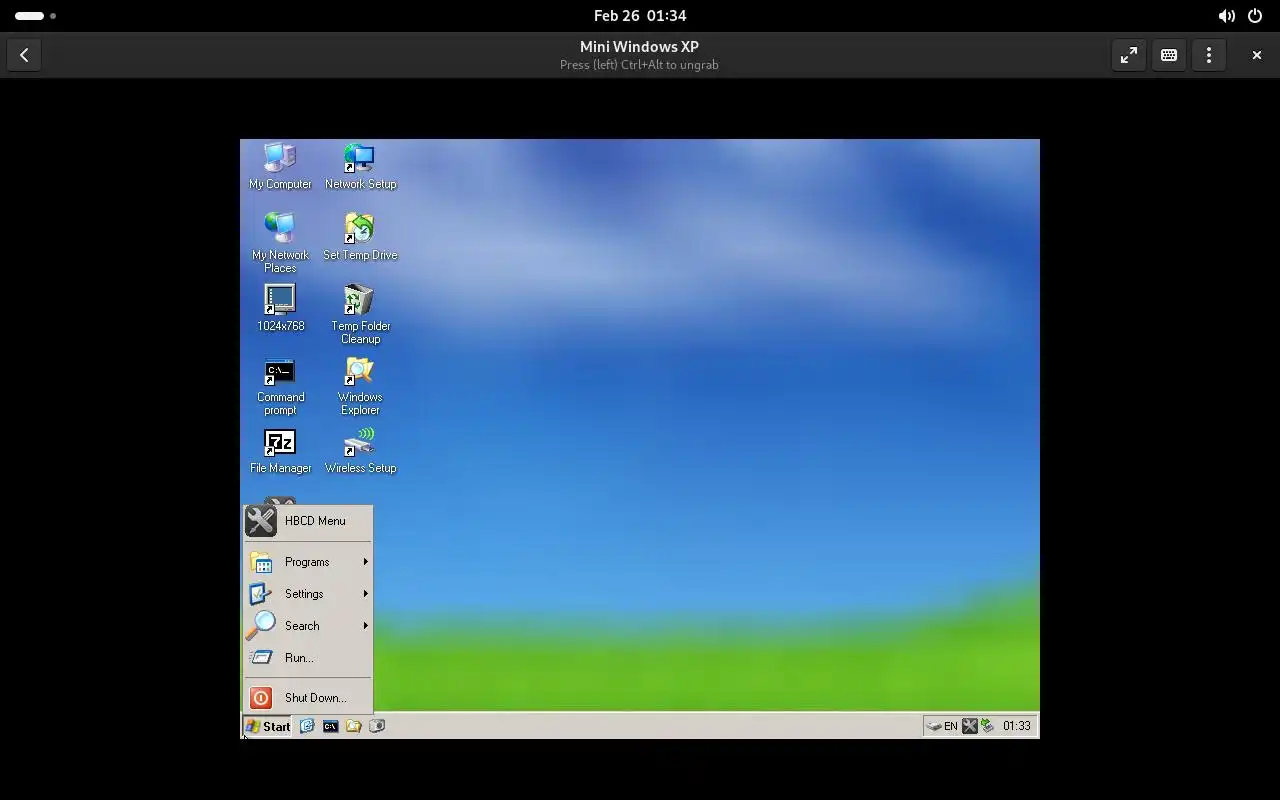The width and height of the screenshot is (1280, 800).
Task: Open the Settings submenu
Action: tap(308, 594)
